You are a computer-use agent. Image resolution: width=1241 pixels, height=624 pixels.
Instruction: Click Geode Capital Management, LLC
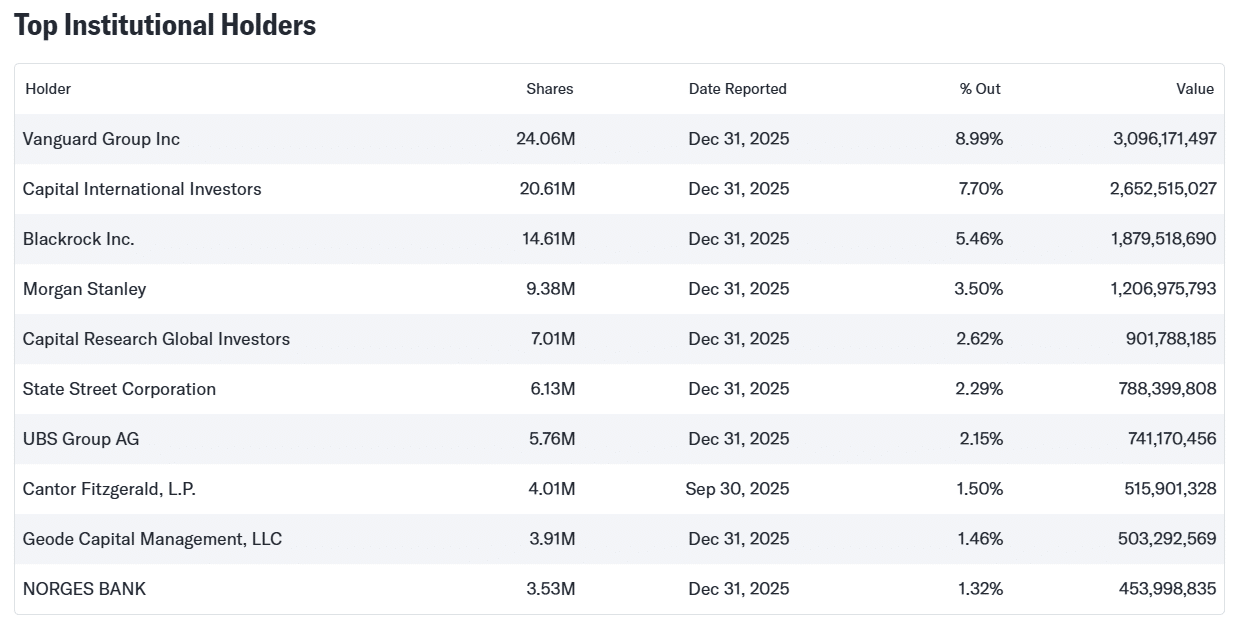pos(152,539)
